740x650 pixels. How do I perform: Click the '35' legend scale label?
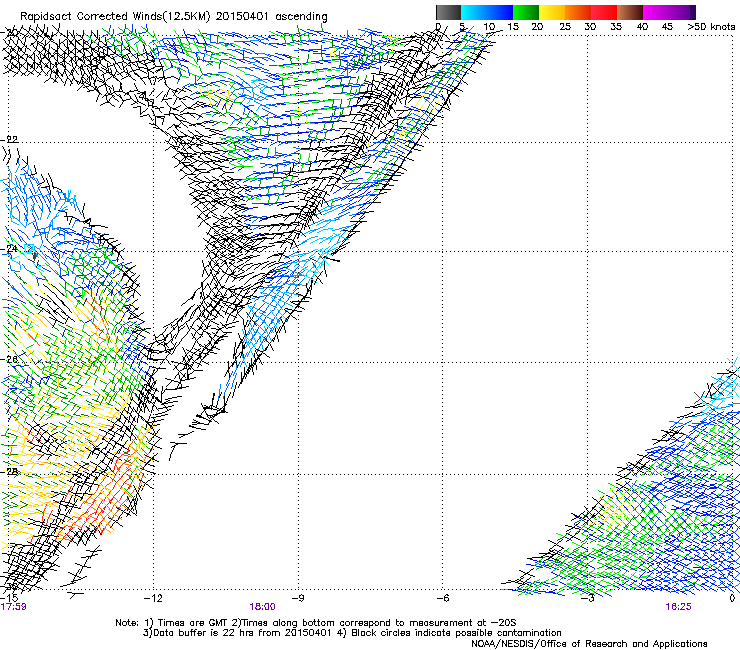click(616, 27)
